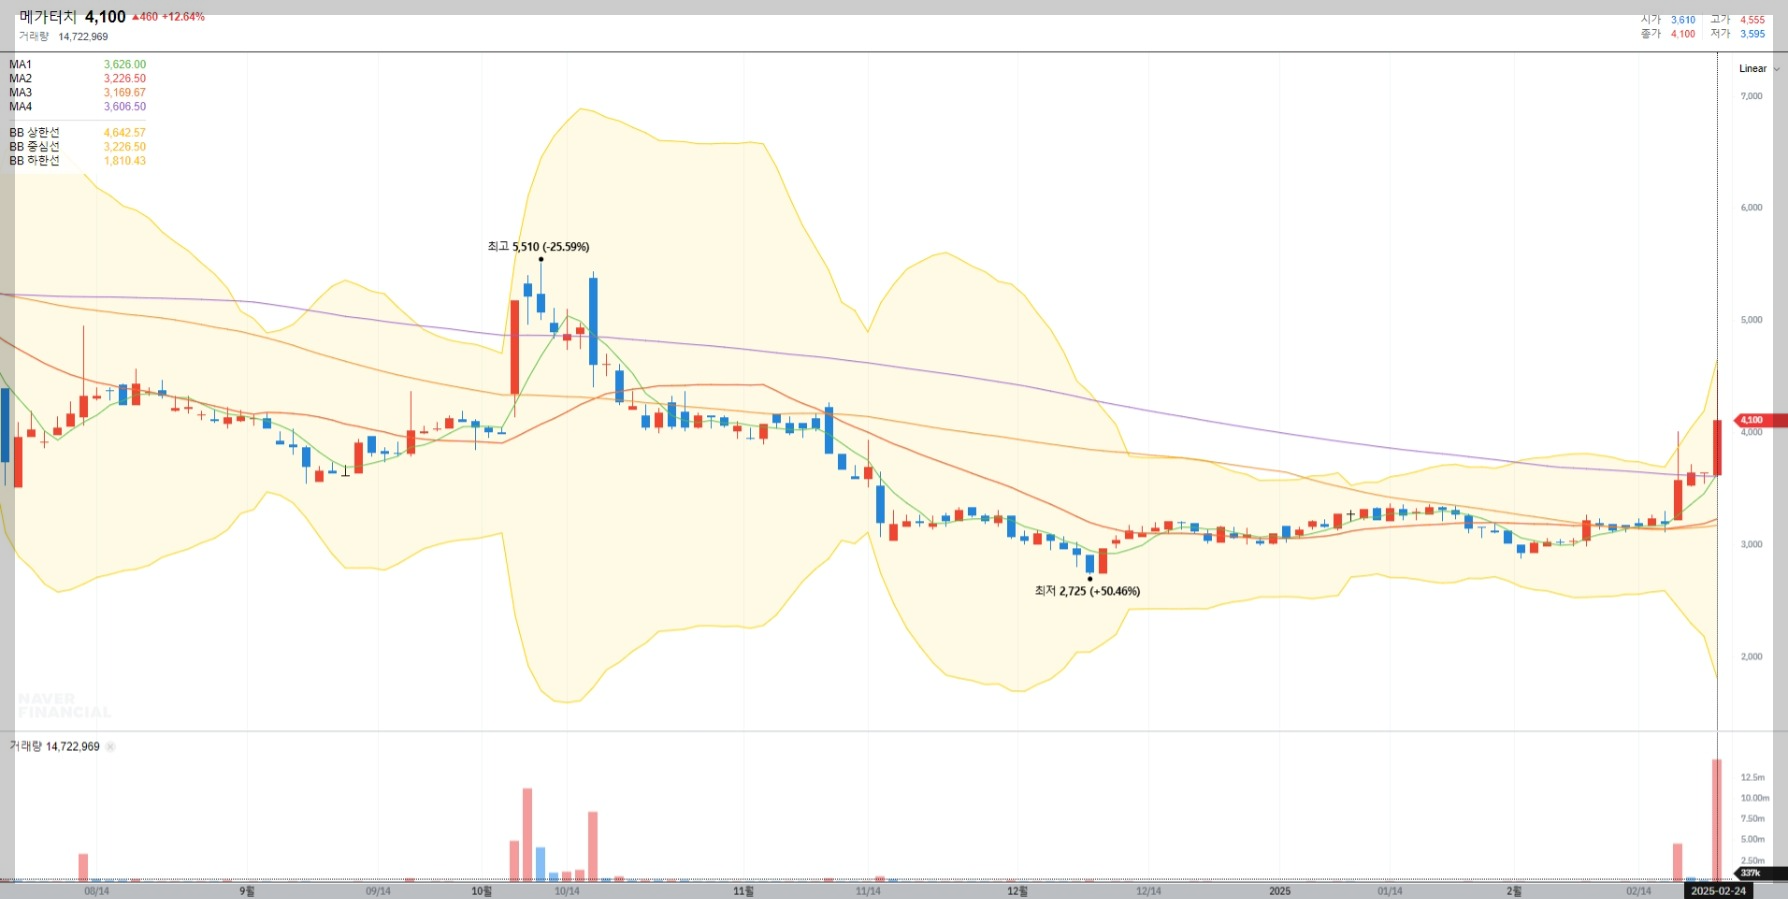Click the 최저 2,725 low-price marker label
The height and width of the screenshot is (899, 1788).
coord(1087,591)
